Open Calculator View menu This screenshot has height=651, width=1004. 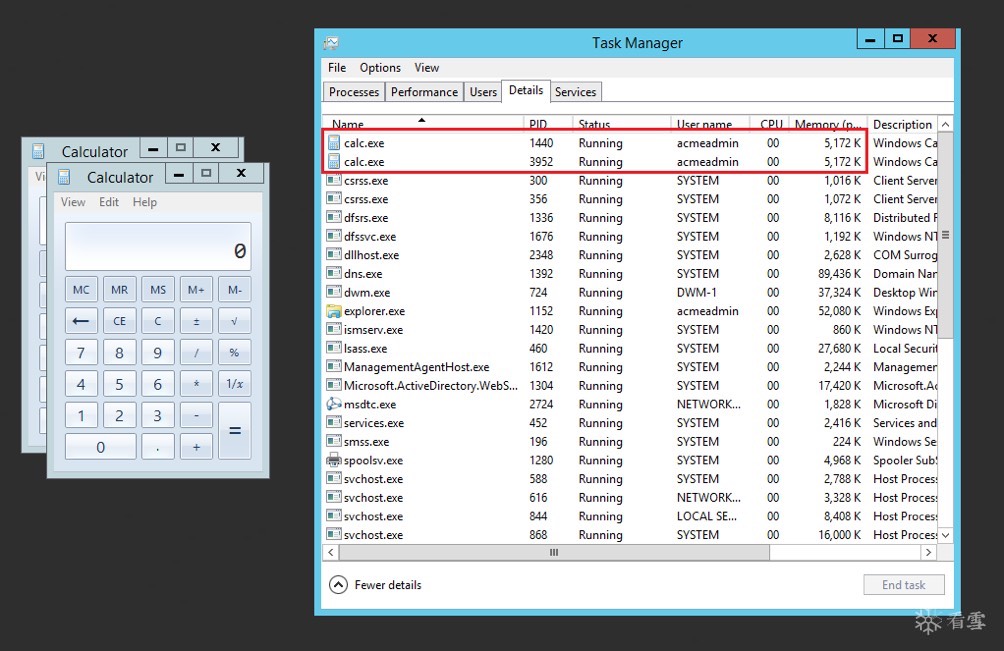tap(73, 202)
